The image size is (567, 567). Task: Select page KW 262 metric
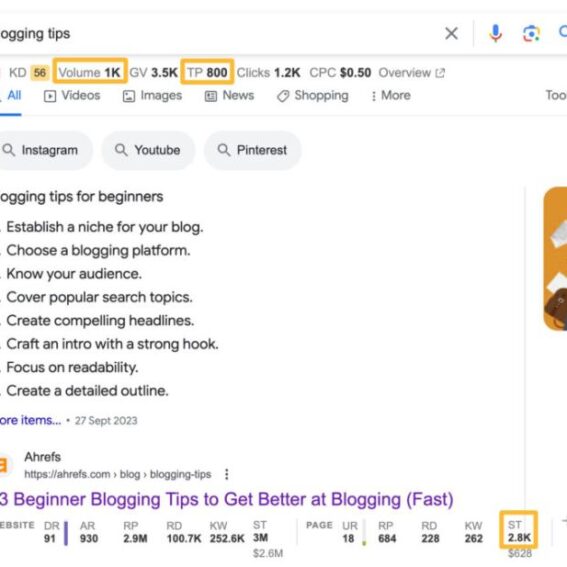click(474, 532)
